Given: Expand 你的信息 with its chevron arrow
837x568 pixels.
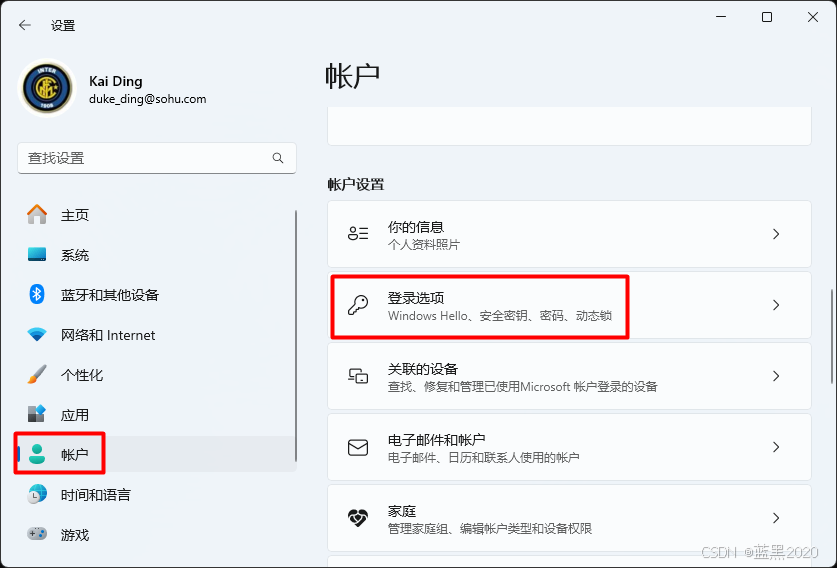Looking at the screenshot, I should 776,234.
